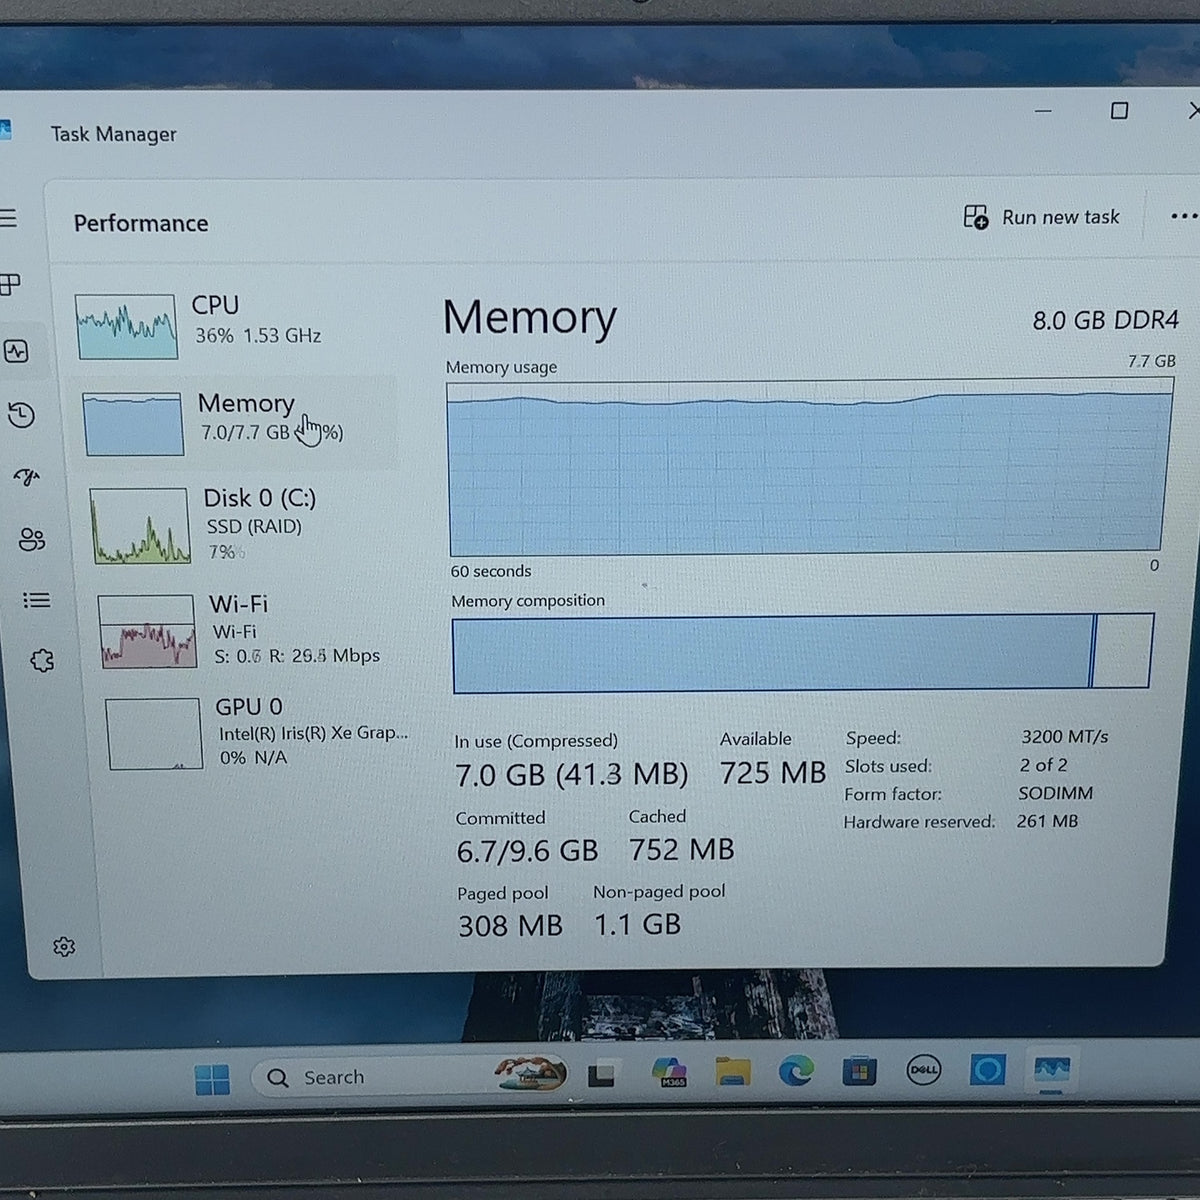Click the Wi-Fi throughput mini graph

pyautogui.click(x=147, y=631)
